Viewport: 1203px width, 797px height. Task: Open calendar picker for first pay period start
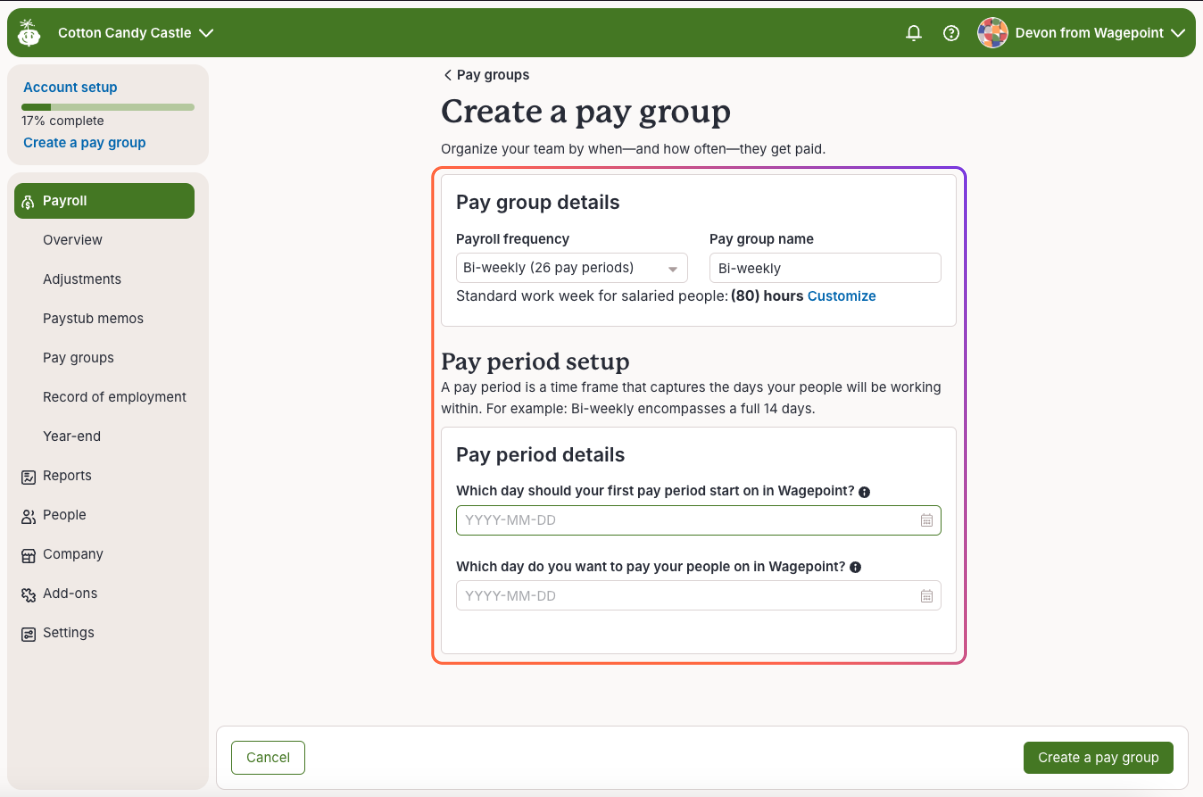926,521
